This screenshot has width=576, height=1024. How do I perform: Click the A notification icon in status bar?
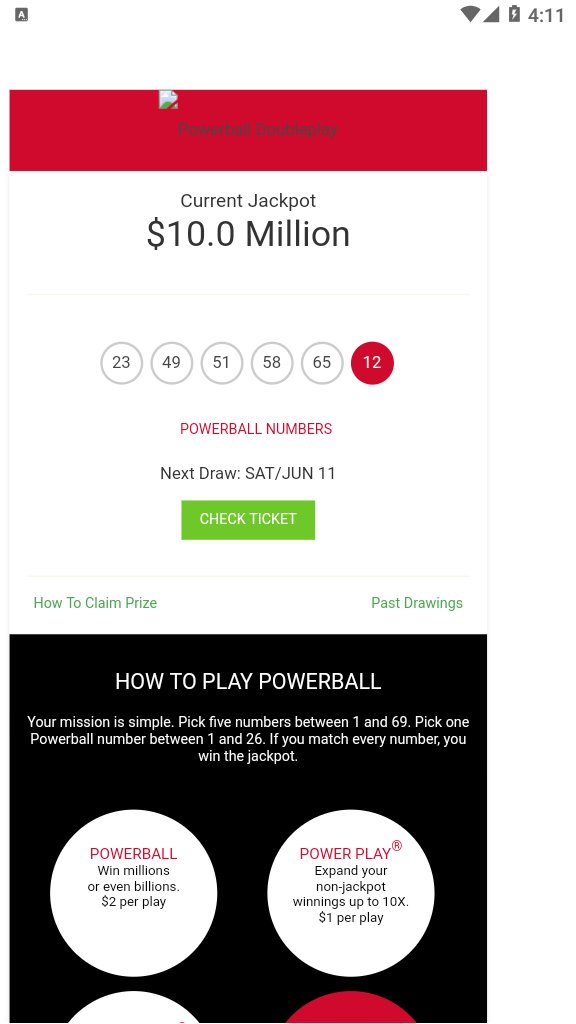(x=20, y=15)
